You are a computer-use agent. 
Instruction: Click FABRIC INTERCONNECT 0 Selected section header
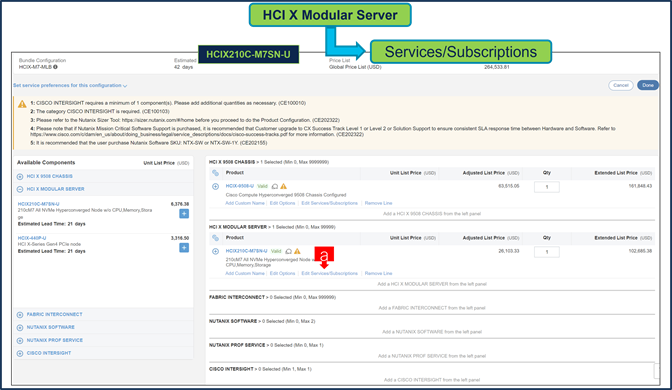pyautogui.click(x=272, y=297)
